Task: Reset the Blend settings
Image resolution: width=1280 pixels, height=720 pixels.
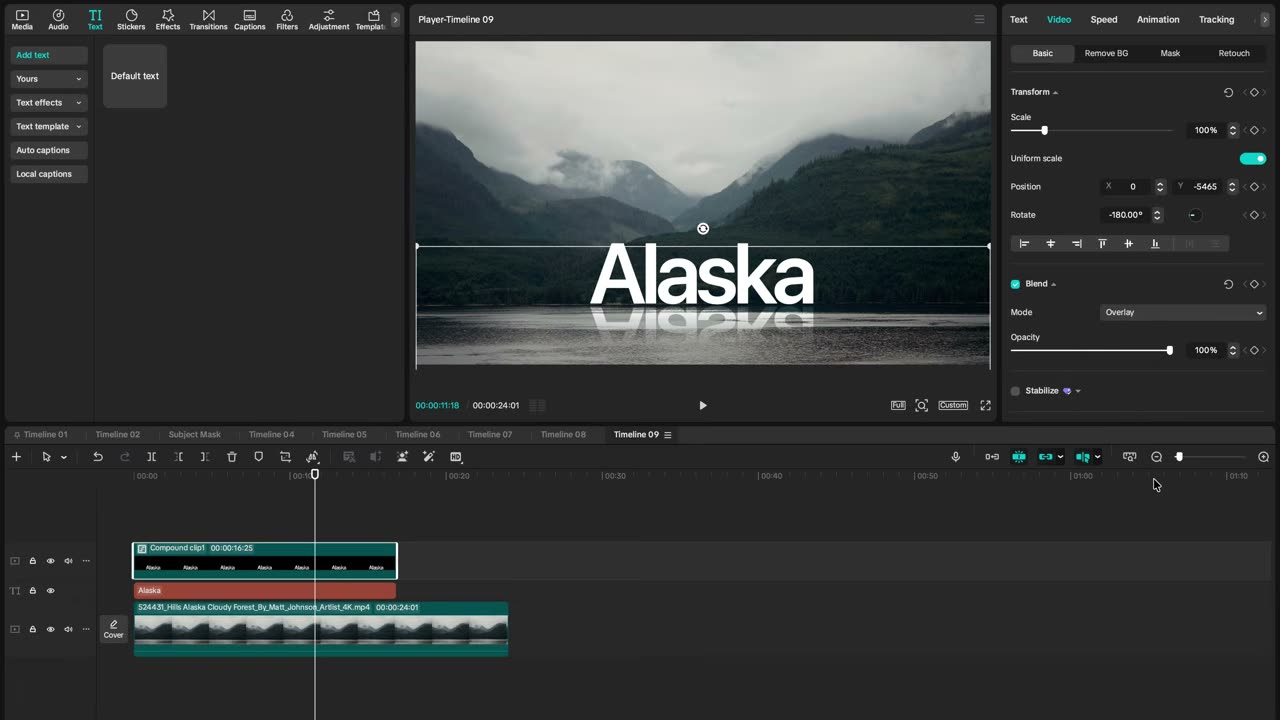Action: click(x=1228, y=284)
